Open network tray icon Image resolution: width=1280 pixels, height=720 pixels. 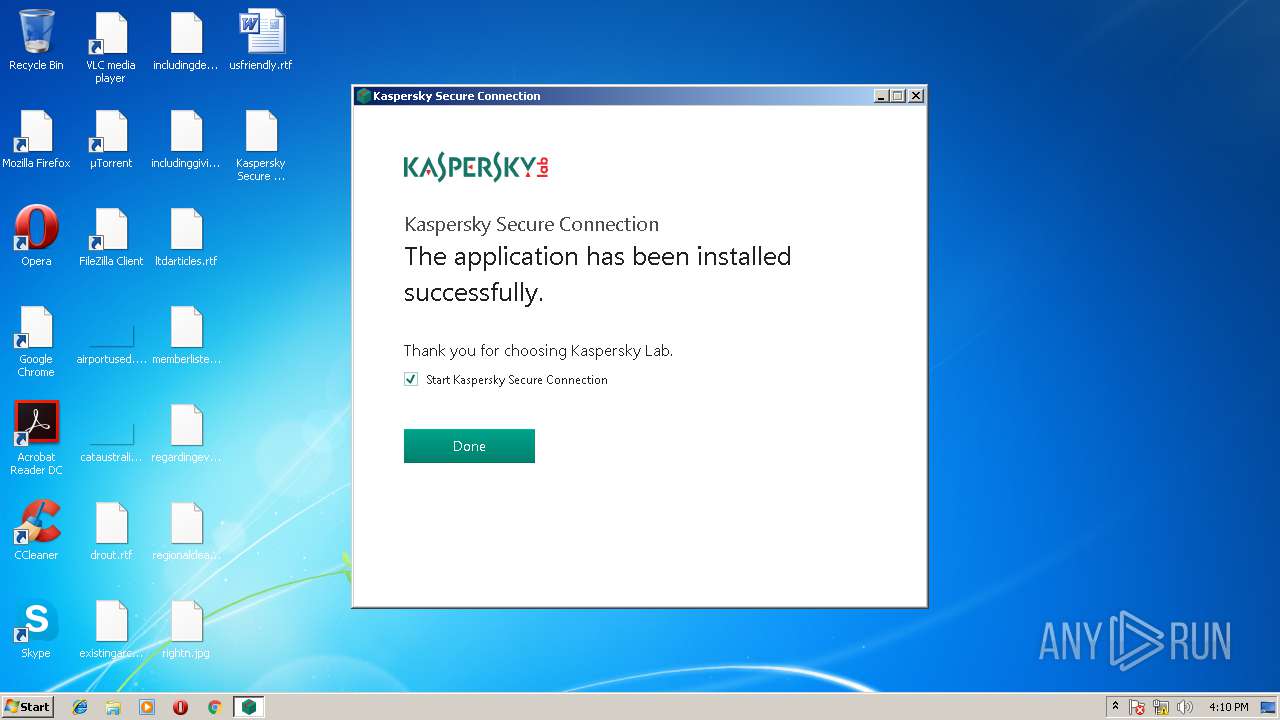[1161, 707]
